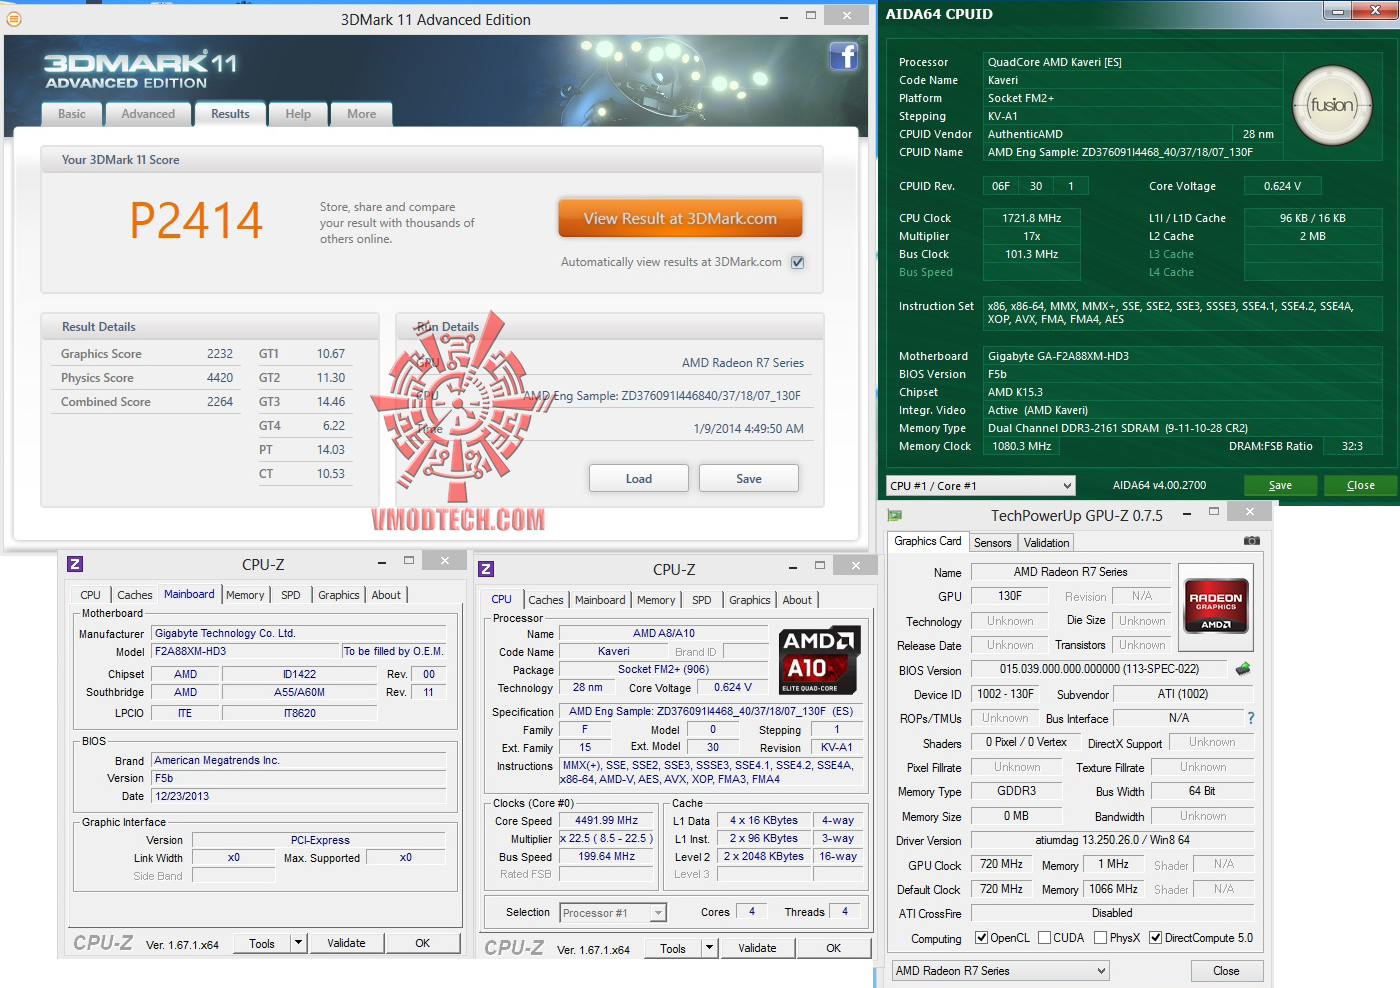Viewport: 1400px width, 988px height.
Task: Click the P2414 score in 3DMark 11
Action: [x=196, y=220]
